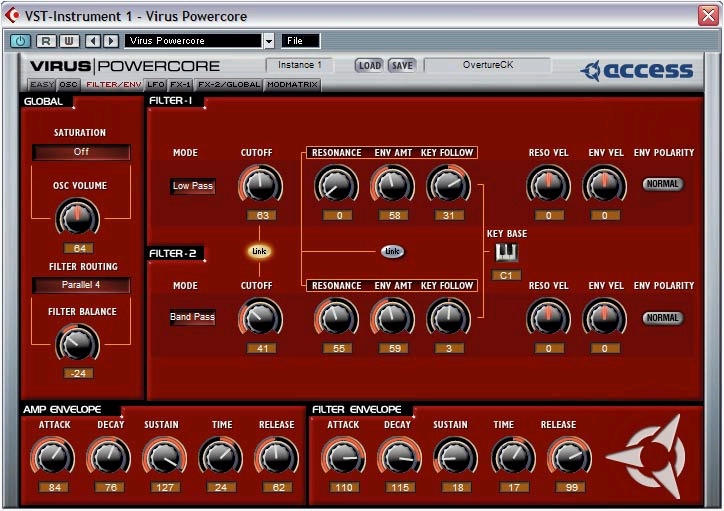This screenshot has height=511, width=724.
Task: Open the Saturation dropdown showing Off
Action: point(81,152)
